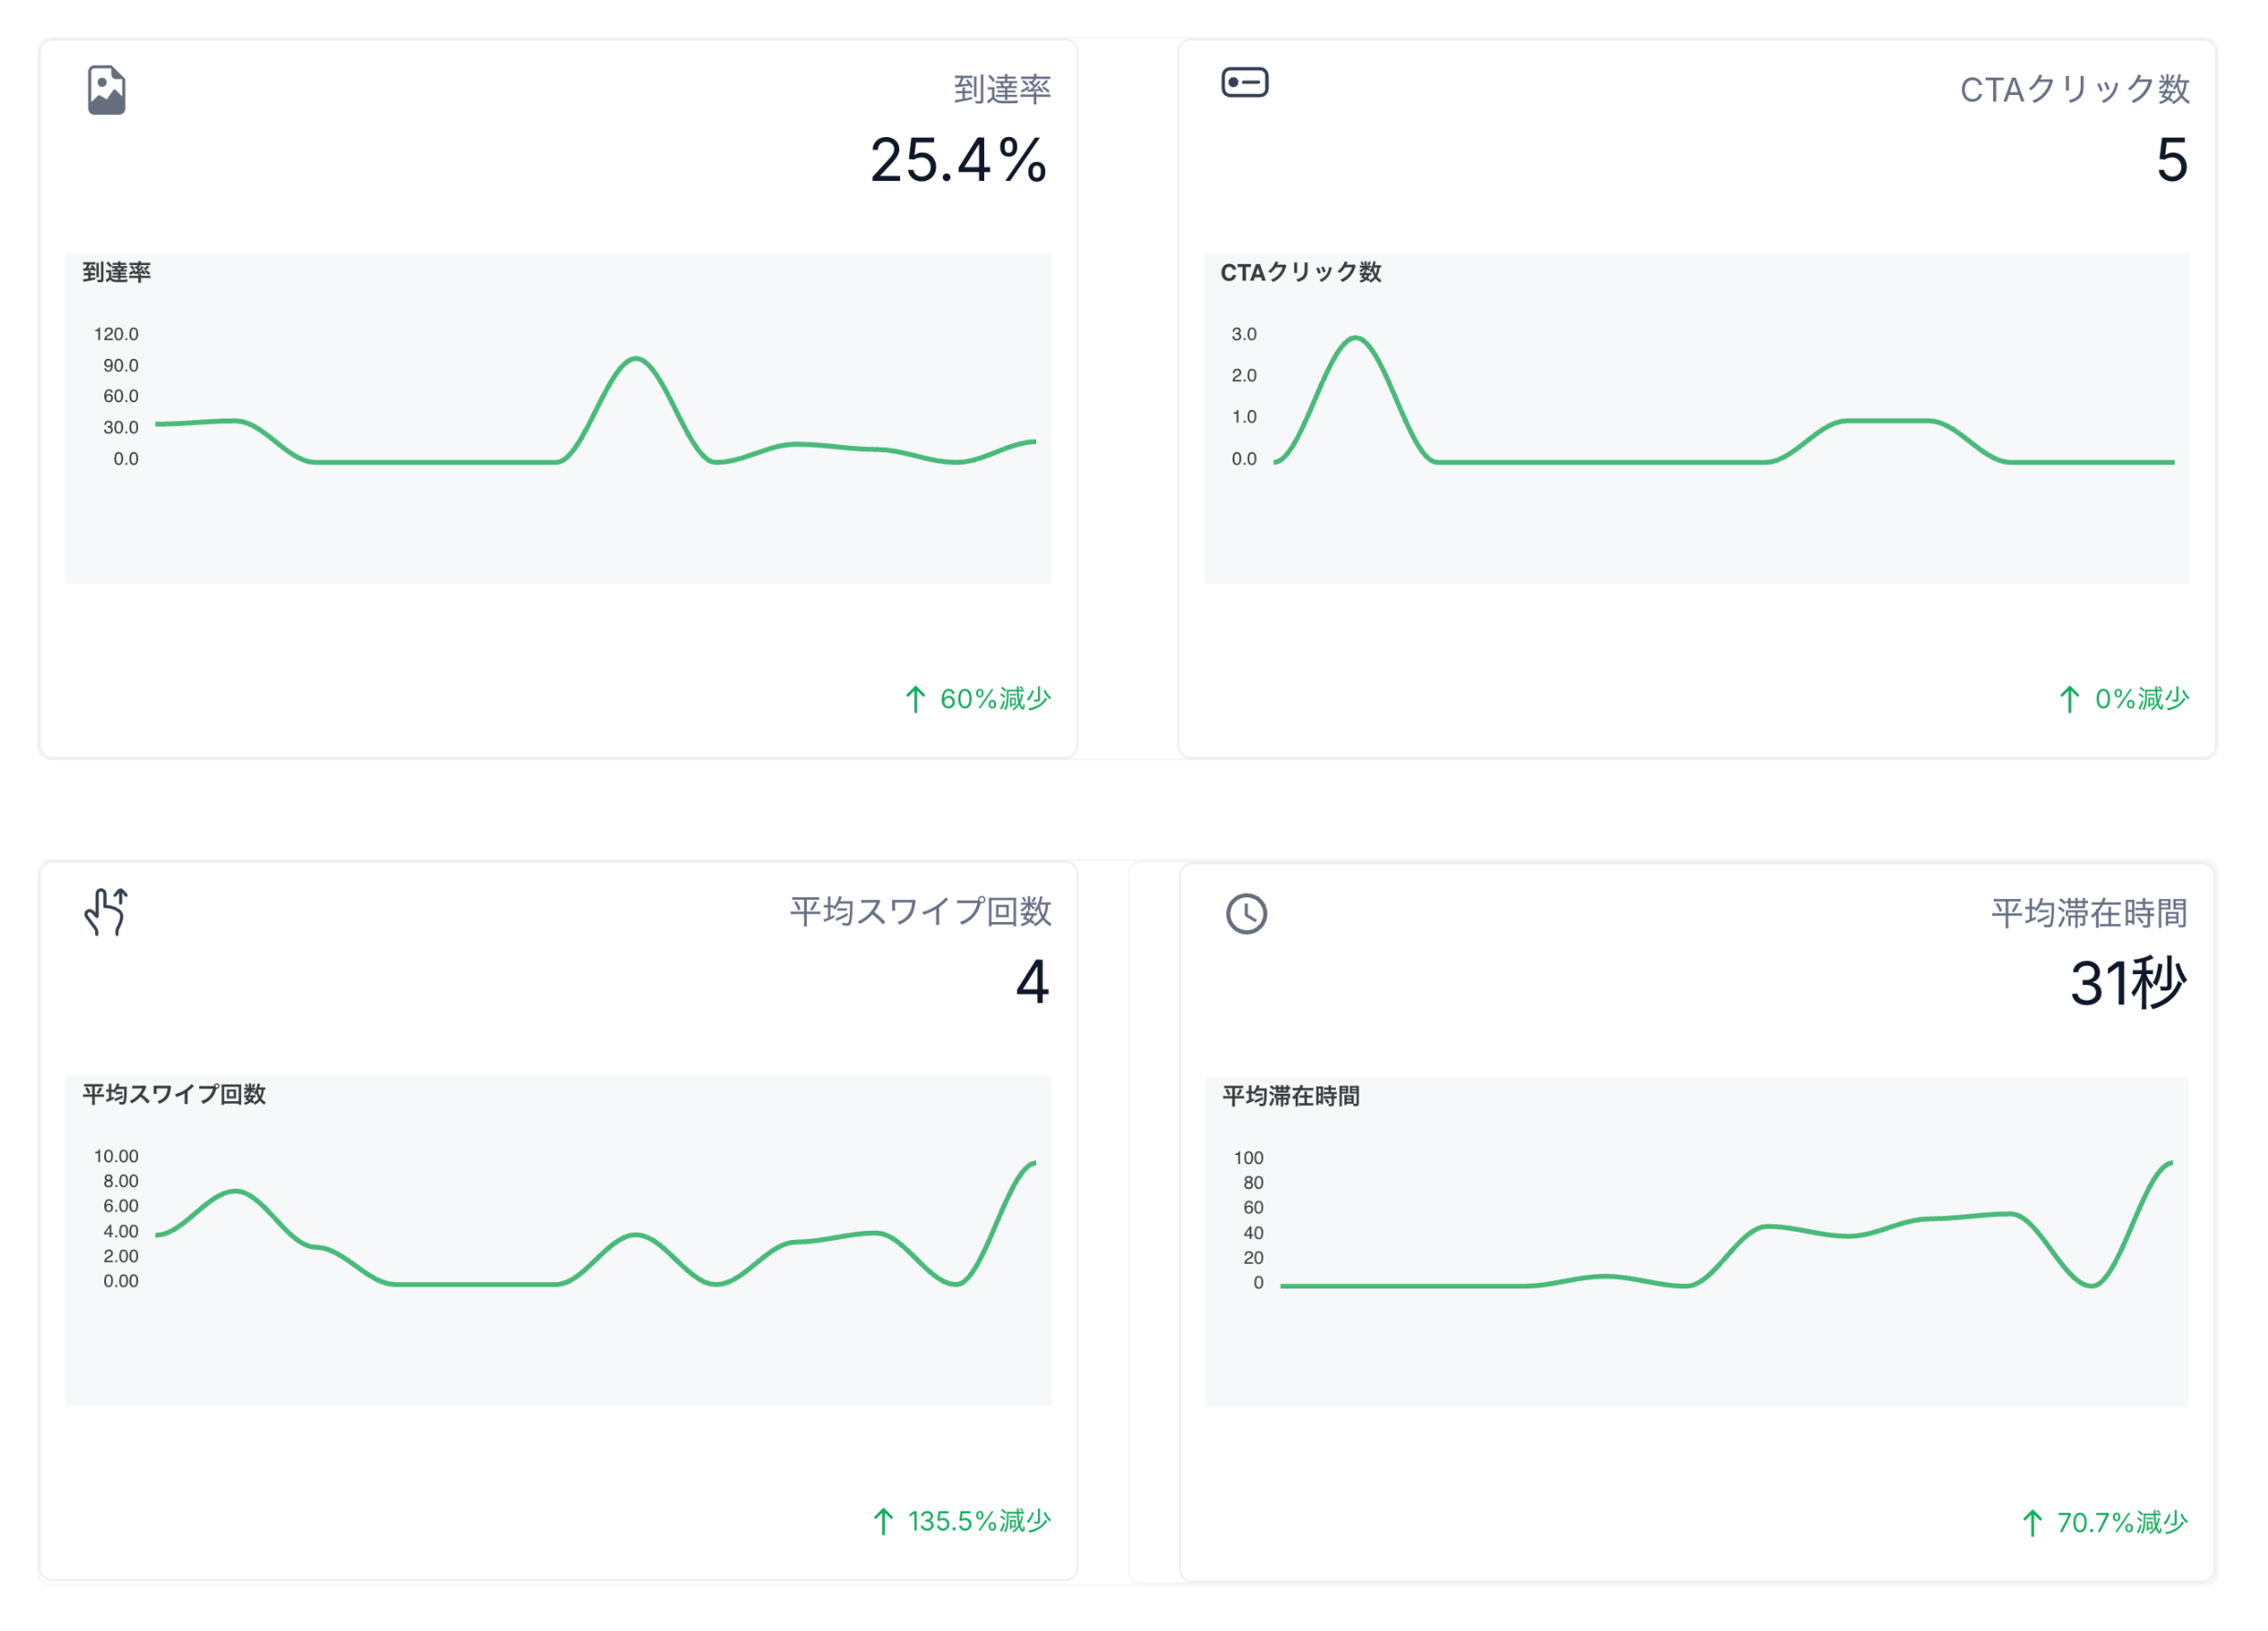Click the CTA click count value 5

tap(2172, 161)
